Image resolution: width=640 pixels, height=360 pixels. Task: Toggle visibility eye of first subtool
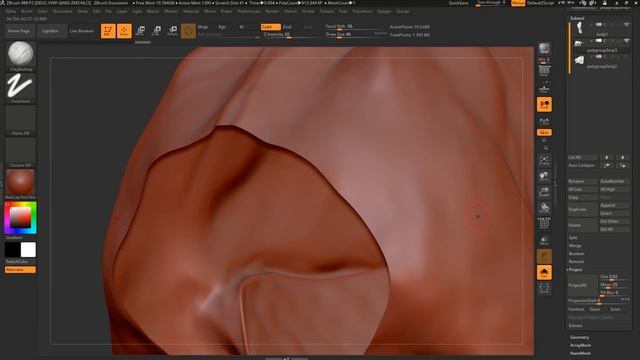pos(627,25)
